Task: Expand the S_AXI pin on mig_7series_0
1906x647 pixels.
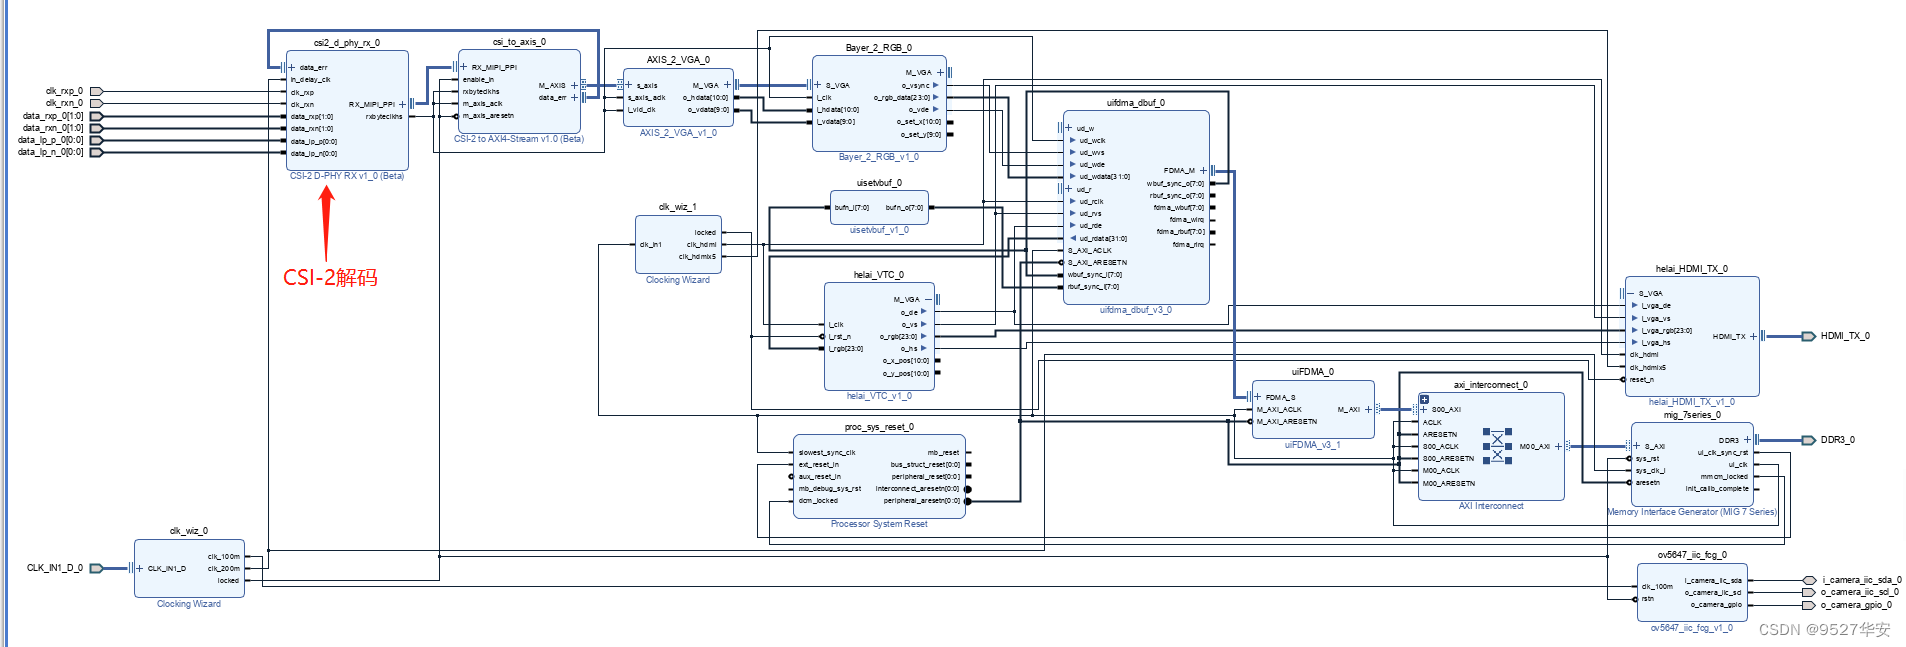Action: click(x=1636, y=446)
